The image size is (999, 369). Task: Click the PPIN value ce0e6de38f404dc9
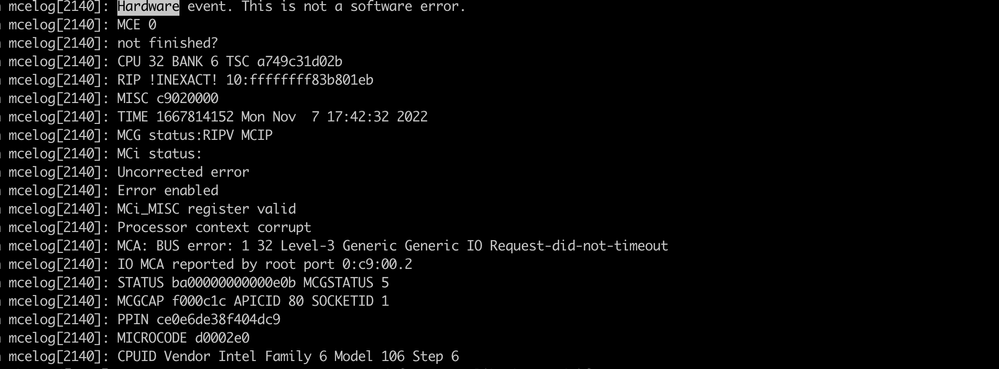pos(219,319)
